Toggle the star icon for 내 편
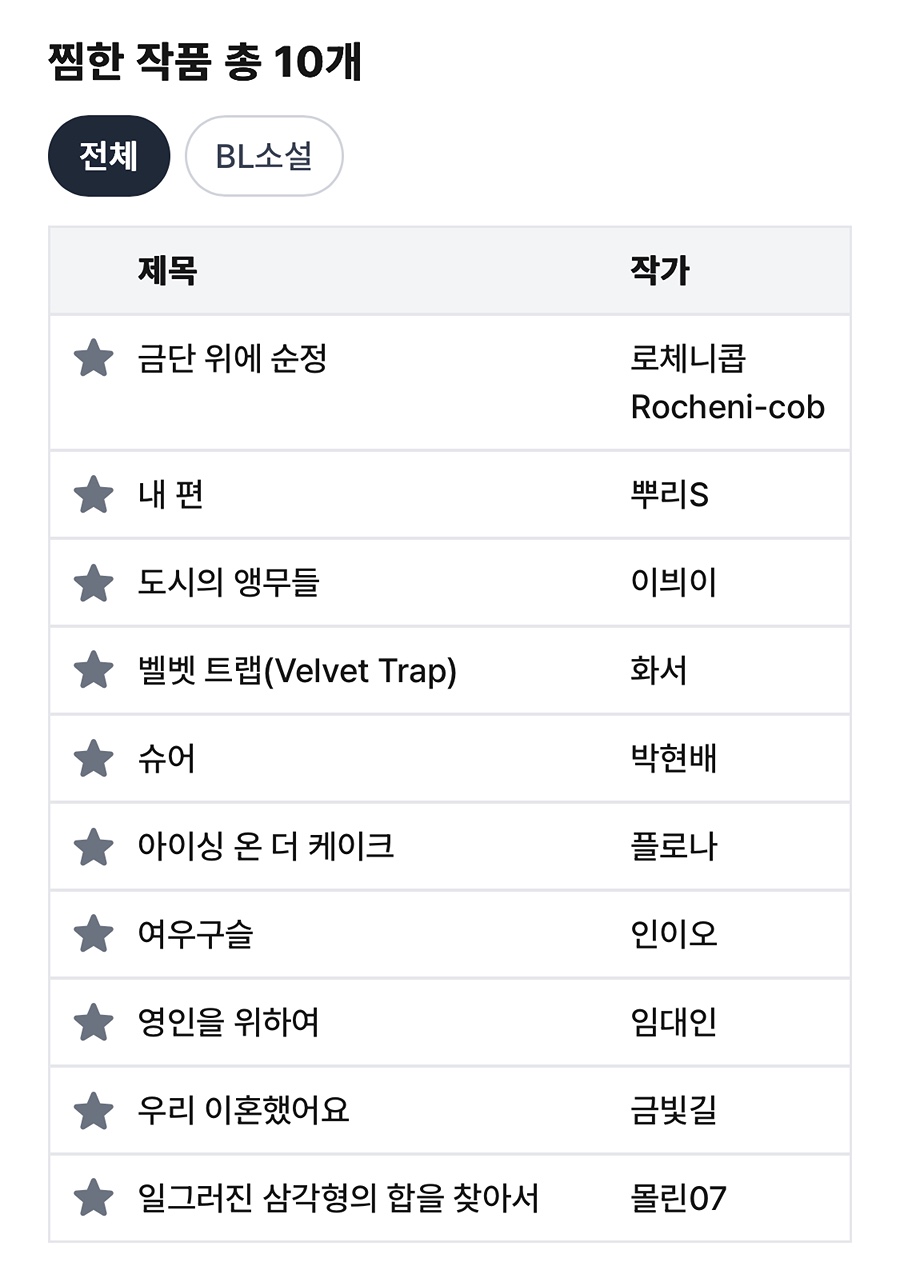Image resolution: width=900 pixels, height=1266 pixels. coord(93,495)
